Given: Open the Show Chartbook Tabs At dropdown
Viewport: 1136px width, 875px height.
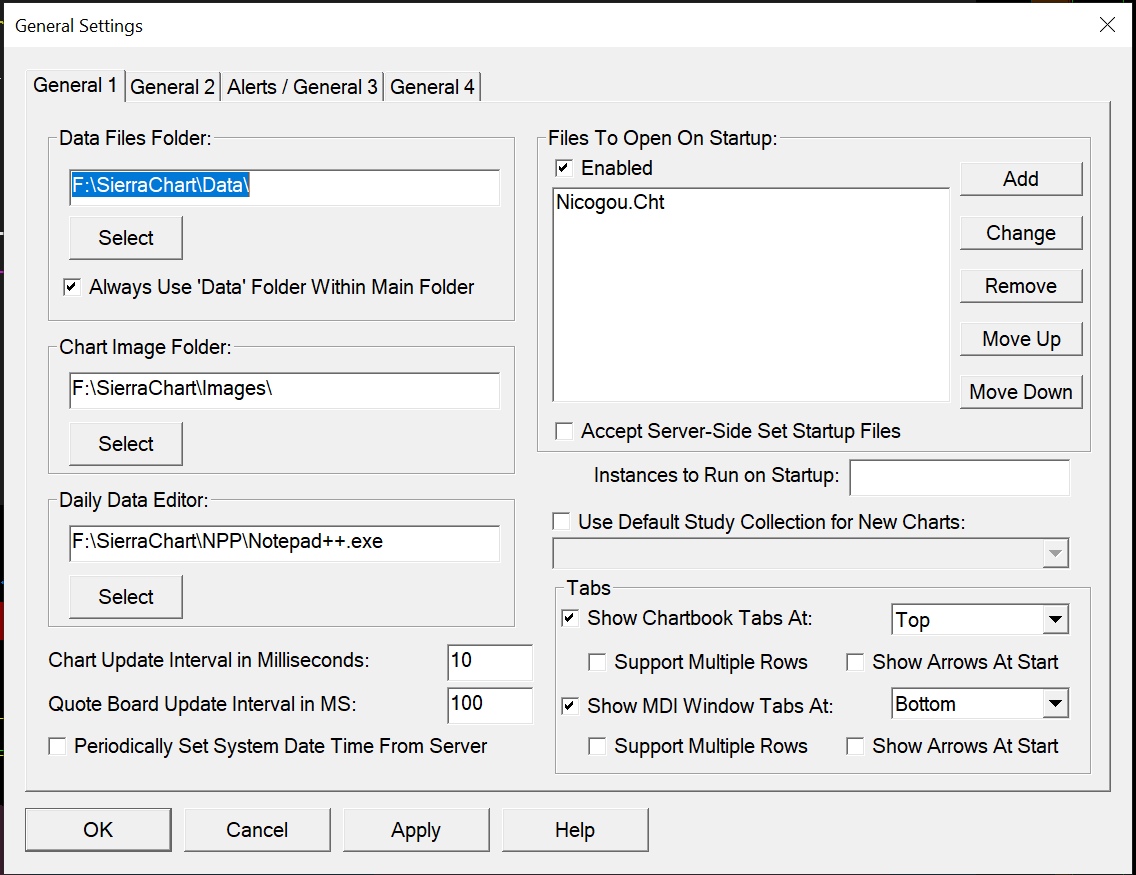Looking at the screenshot, I should [x=1055, y=620].
